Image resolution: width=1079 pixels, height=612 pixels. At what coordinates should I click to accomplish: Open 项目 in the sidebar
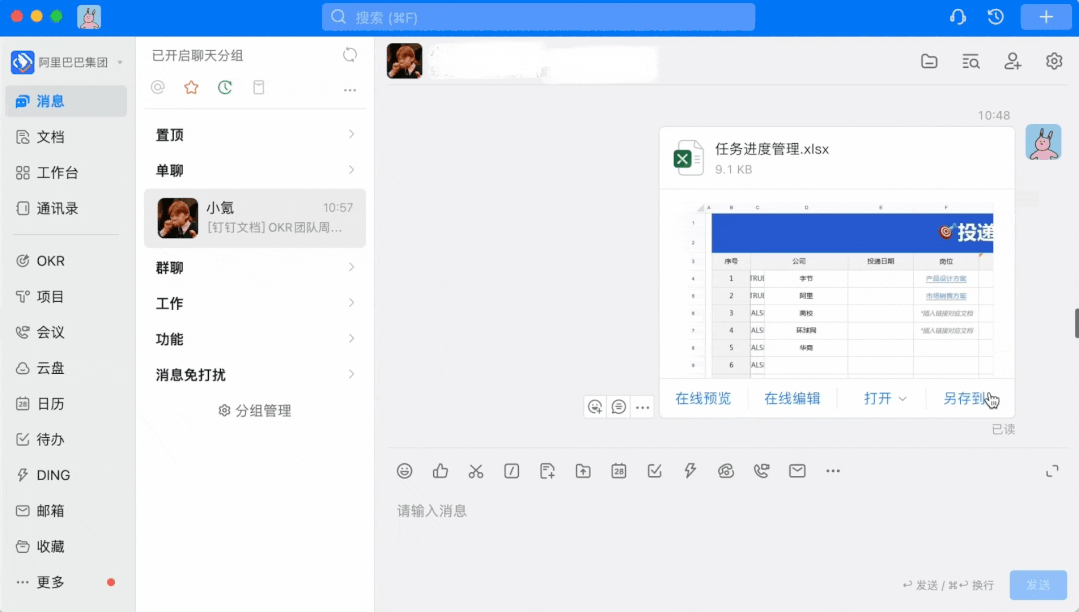(66, 297)
